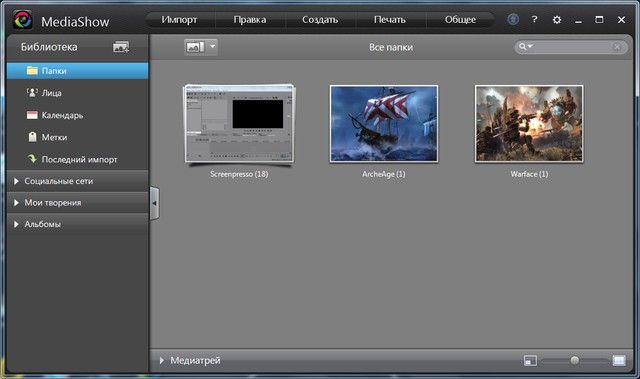The width and height of the screenshot is (640, 379).
Task: Click the face-detection icon next to Лица
Action: pos(32,93)
